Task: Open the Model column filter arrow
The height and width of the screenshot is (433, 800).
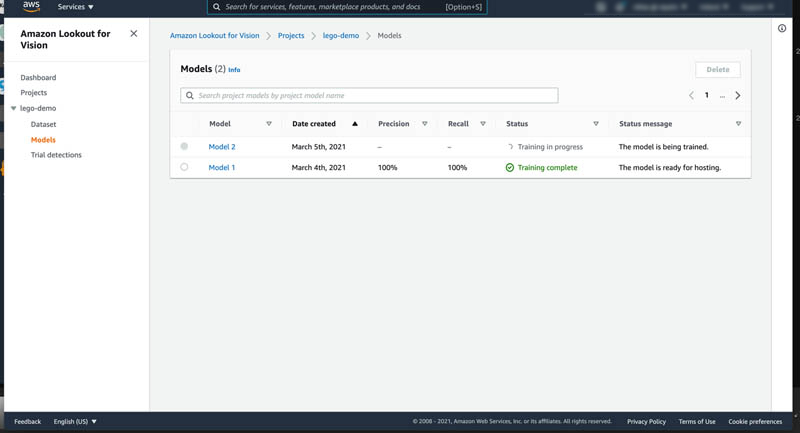Action: click(269, 124)
